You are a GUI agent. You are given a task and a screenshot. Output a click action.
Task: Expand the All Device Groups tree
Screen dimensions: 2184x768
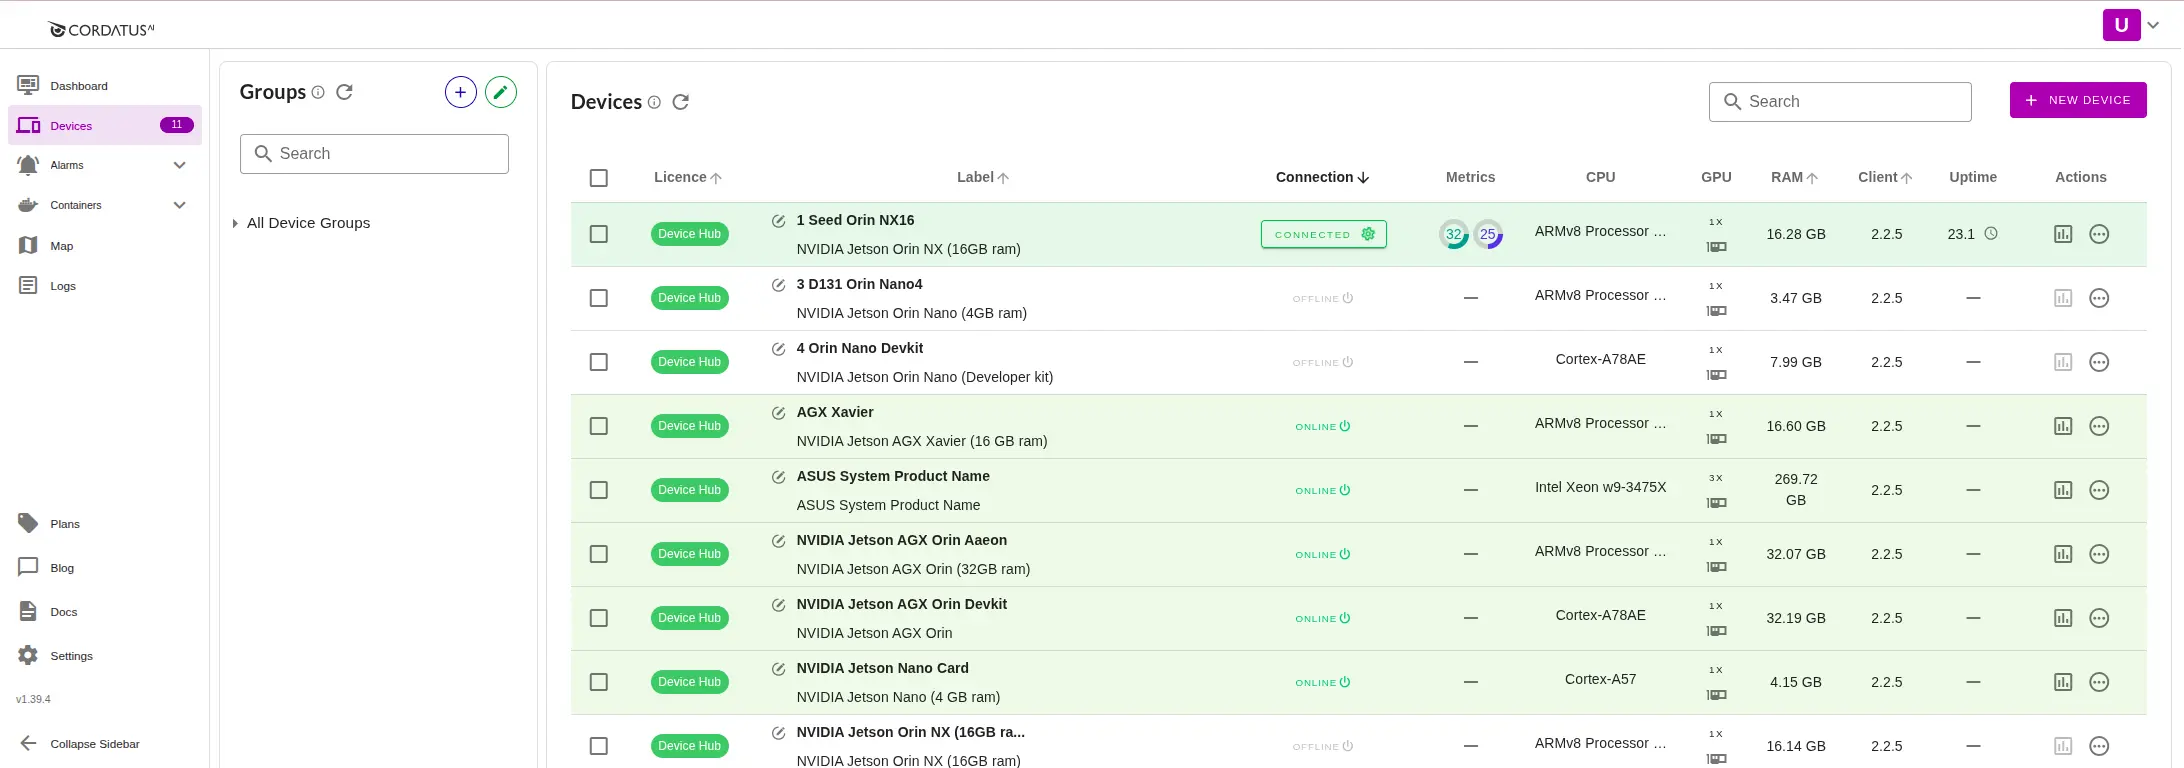235,223
